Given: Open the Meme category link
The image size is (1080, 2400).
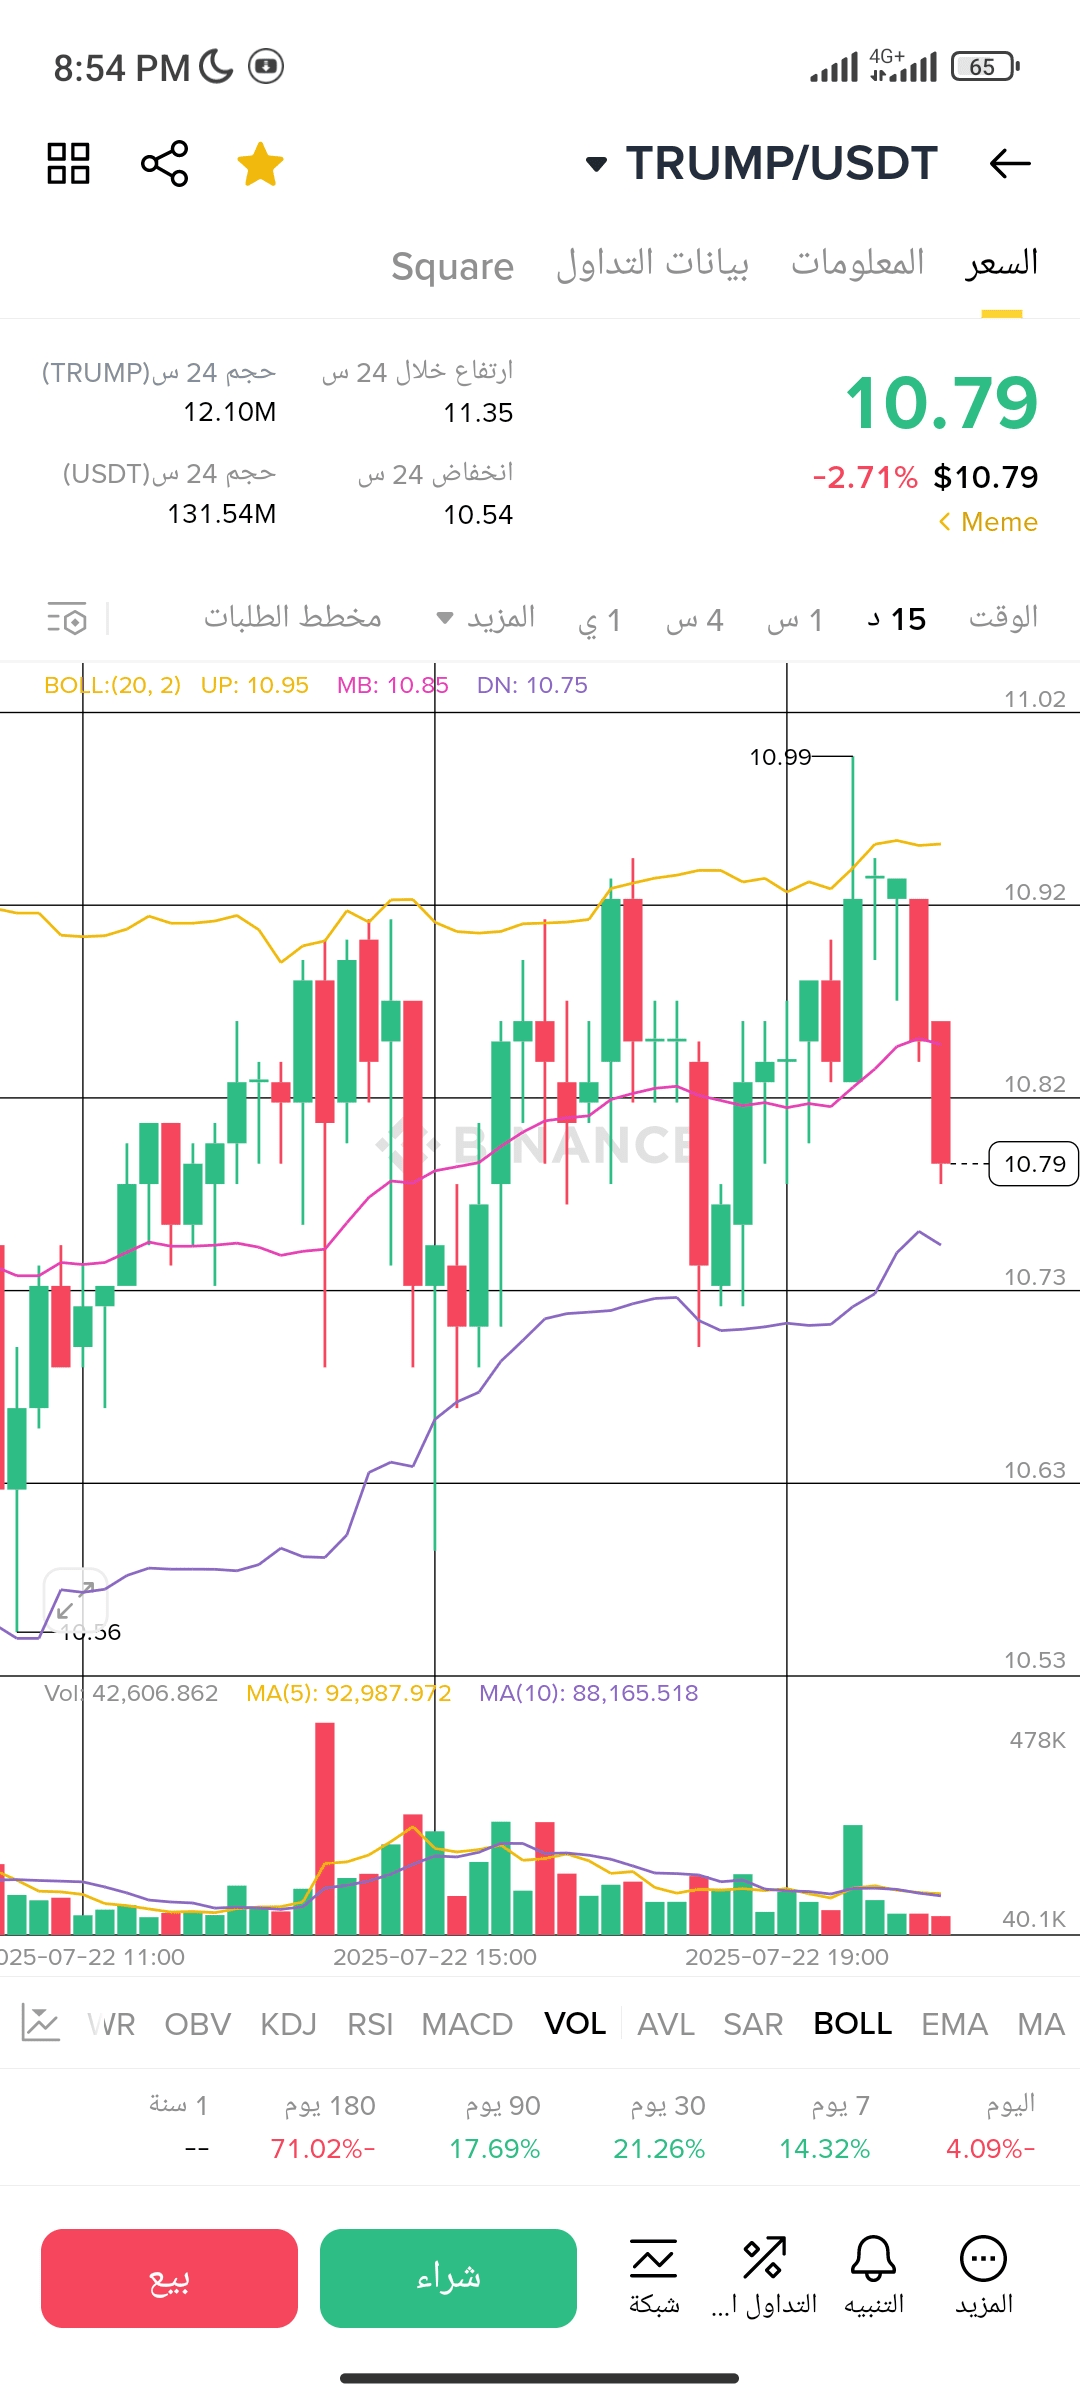Looking at the screenshot, I should click(x=988, y=522).
